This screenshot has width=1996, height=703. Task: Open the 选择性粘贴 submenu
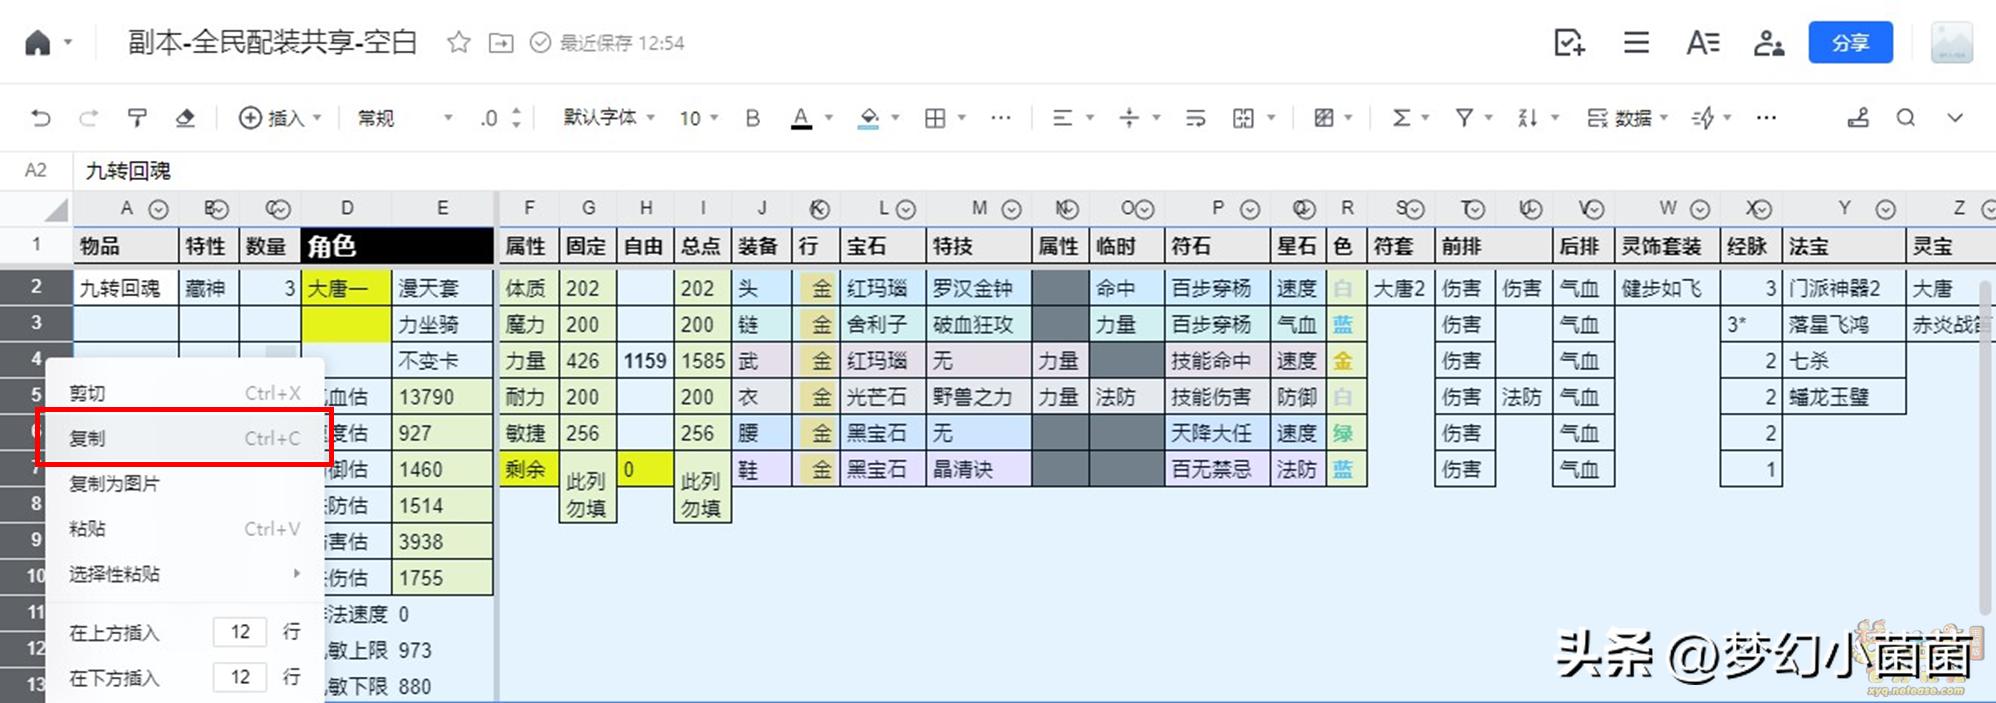click(185, 574)
